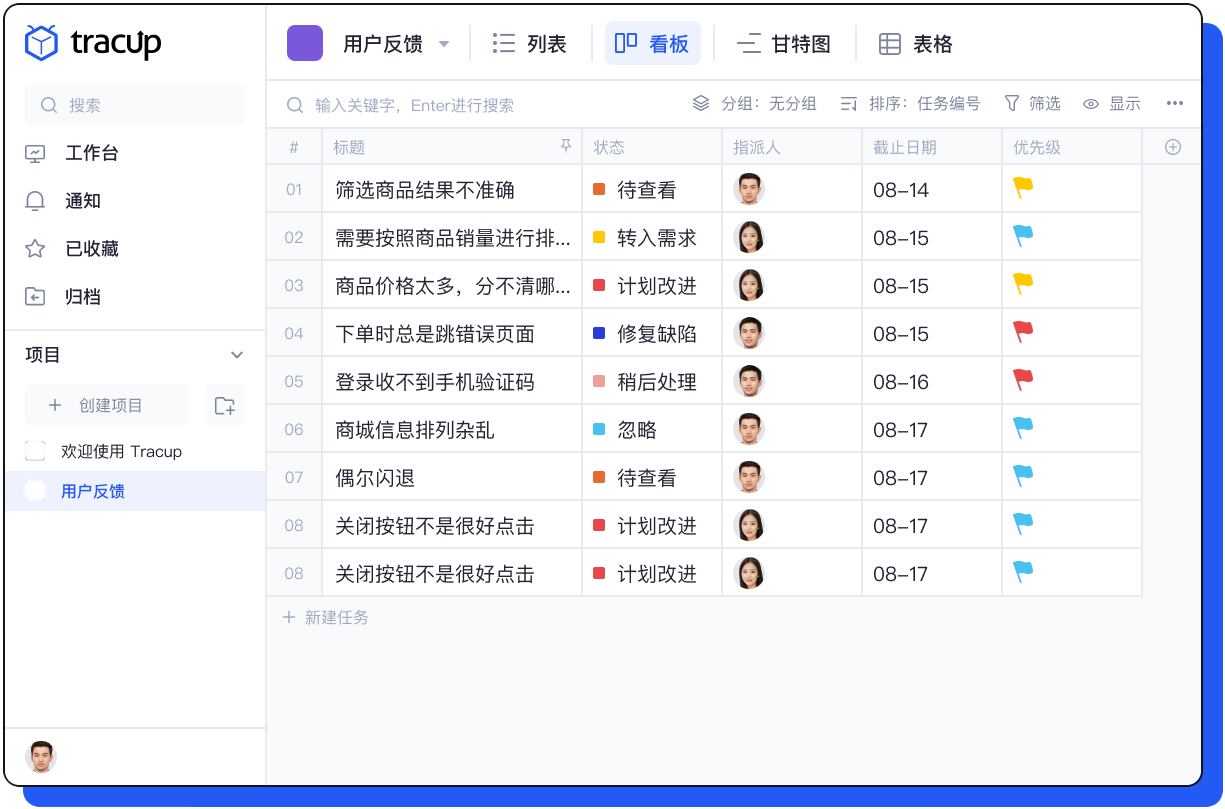Click the Tracup logo icon
1225x809 pixels.
coord(42,43)
